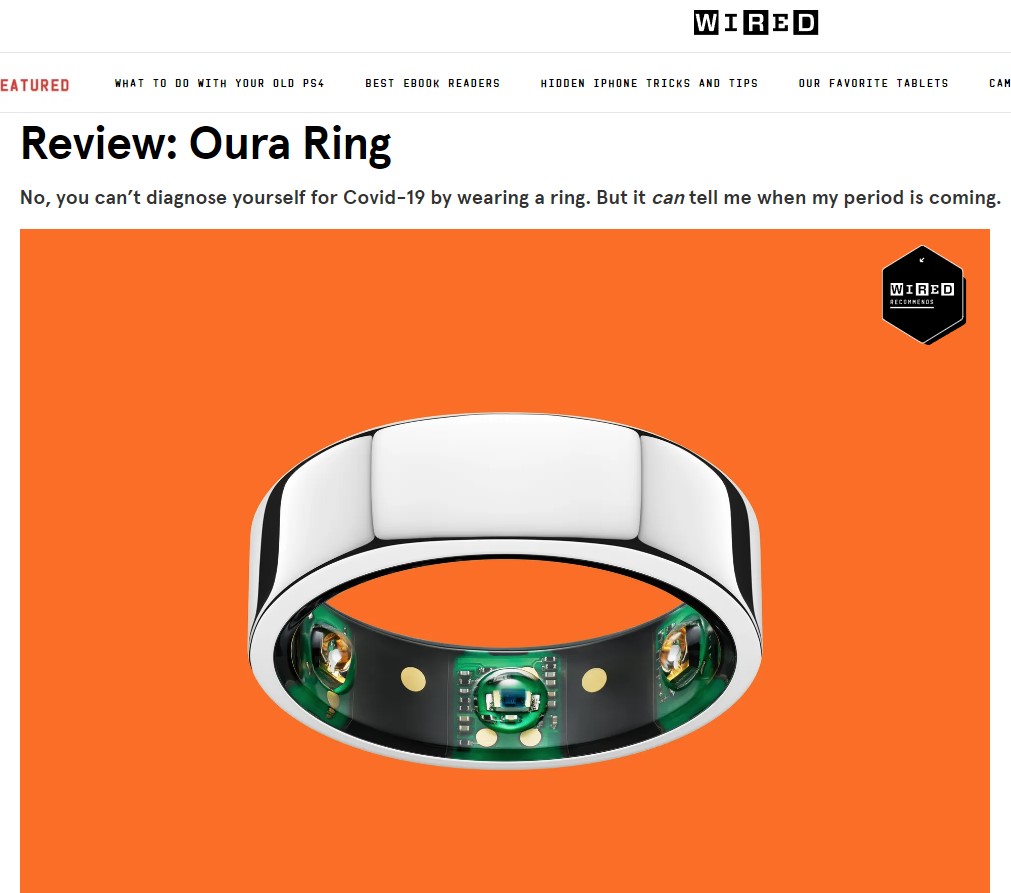The width and height of the screenshot is (1011, 893).
Task: Click the right gold contact dot in ring
Action: (x=594, y=680)
